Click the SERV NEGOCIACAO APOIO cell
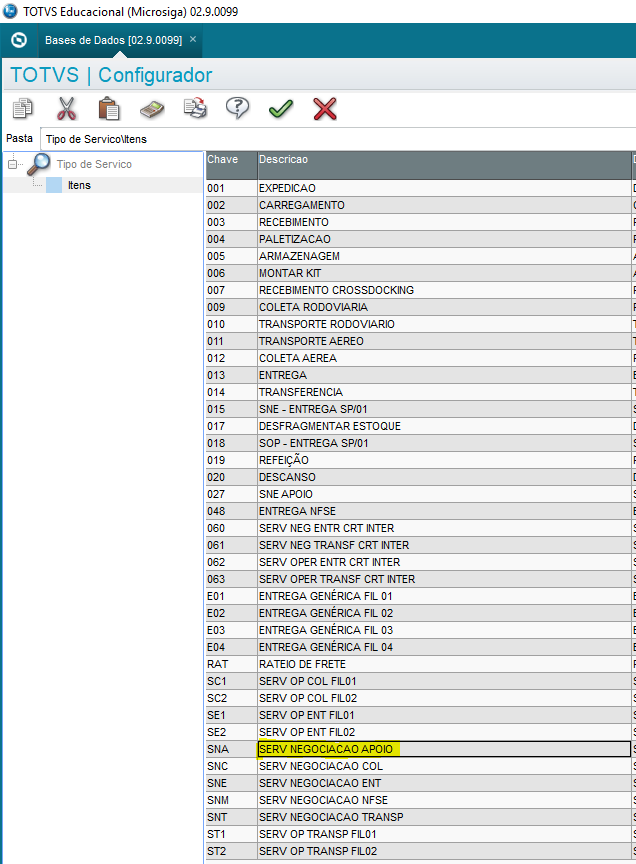The image size is (636, 864). pos(444,749)
